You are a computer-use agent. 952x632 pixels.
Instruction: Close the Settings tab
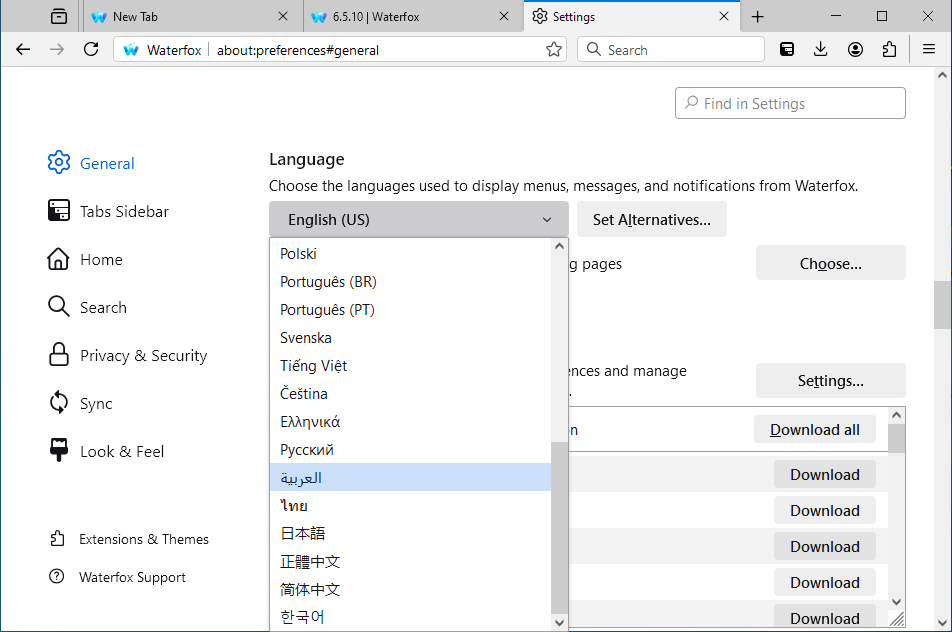tap(724, 16)
